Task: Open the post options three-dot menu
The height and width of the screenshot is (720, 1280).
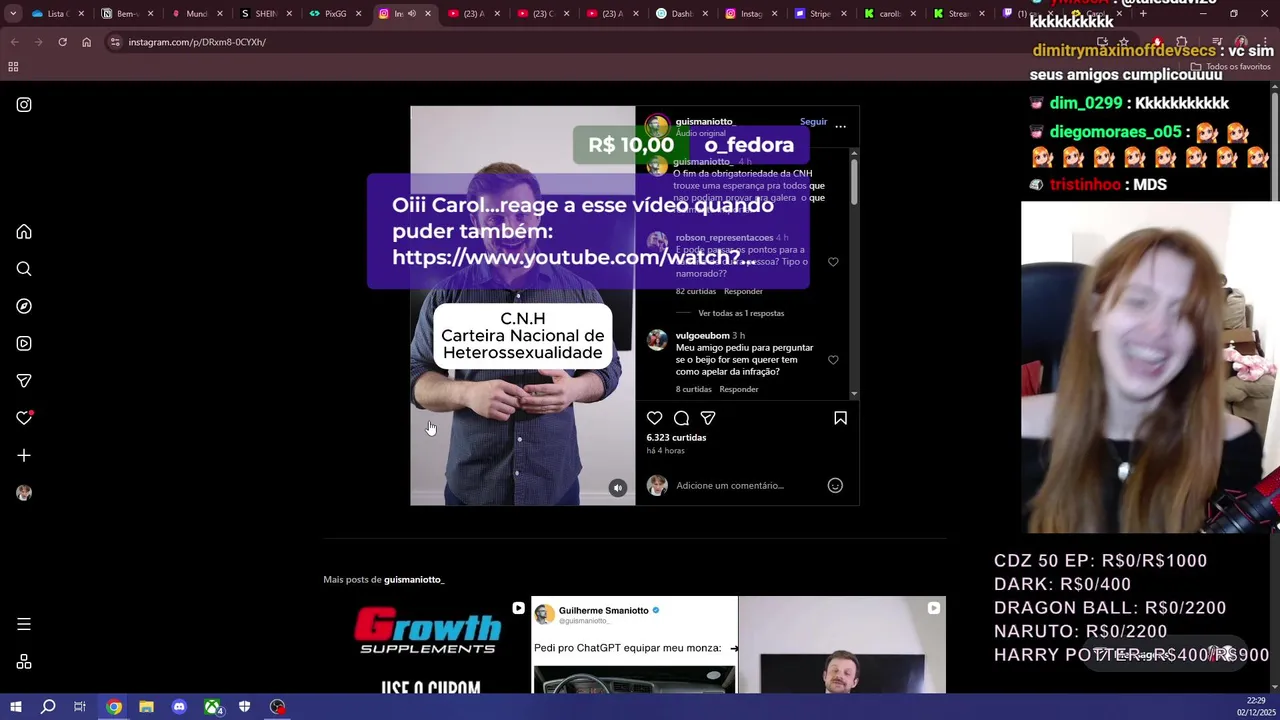Action: click(840, 126)
